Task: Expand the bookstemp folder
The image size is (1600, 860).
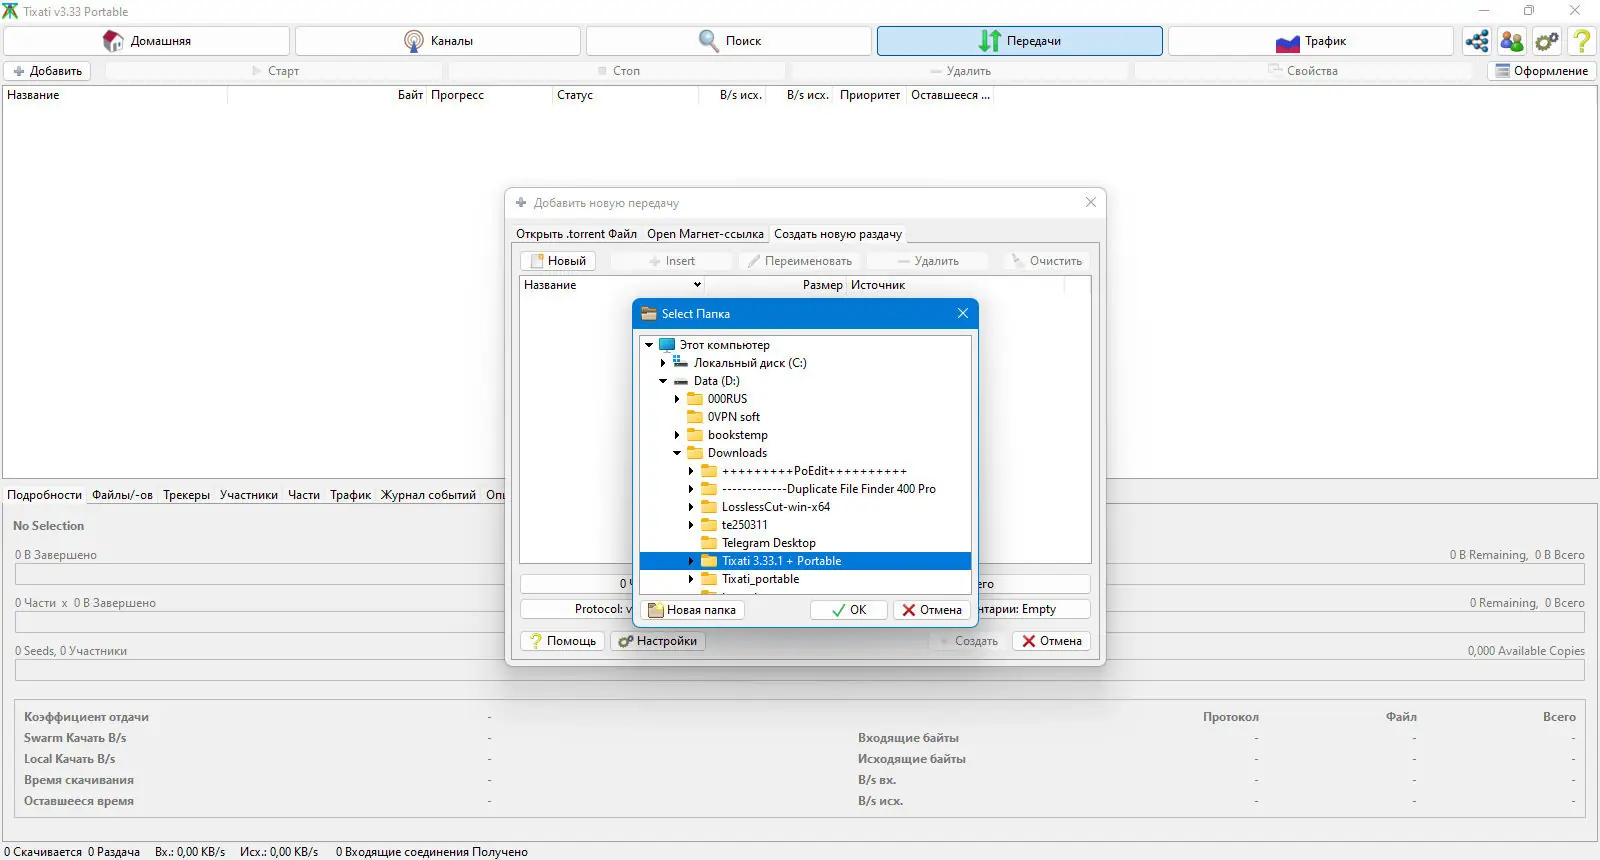Action: coord(677,435)
